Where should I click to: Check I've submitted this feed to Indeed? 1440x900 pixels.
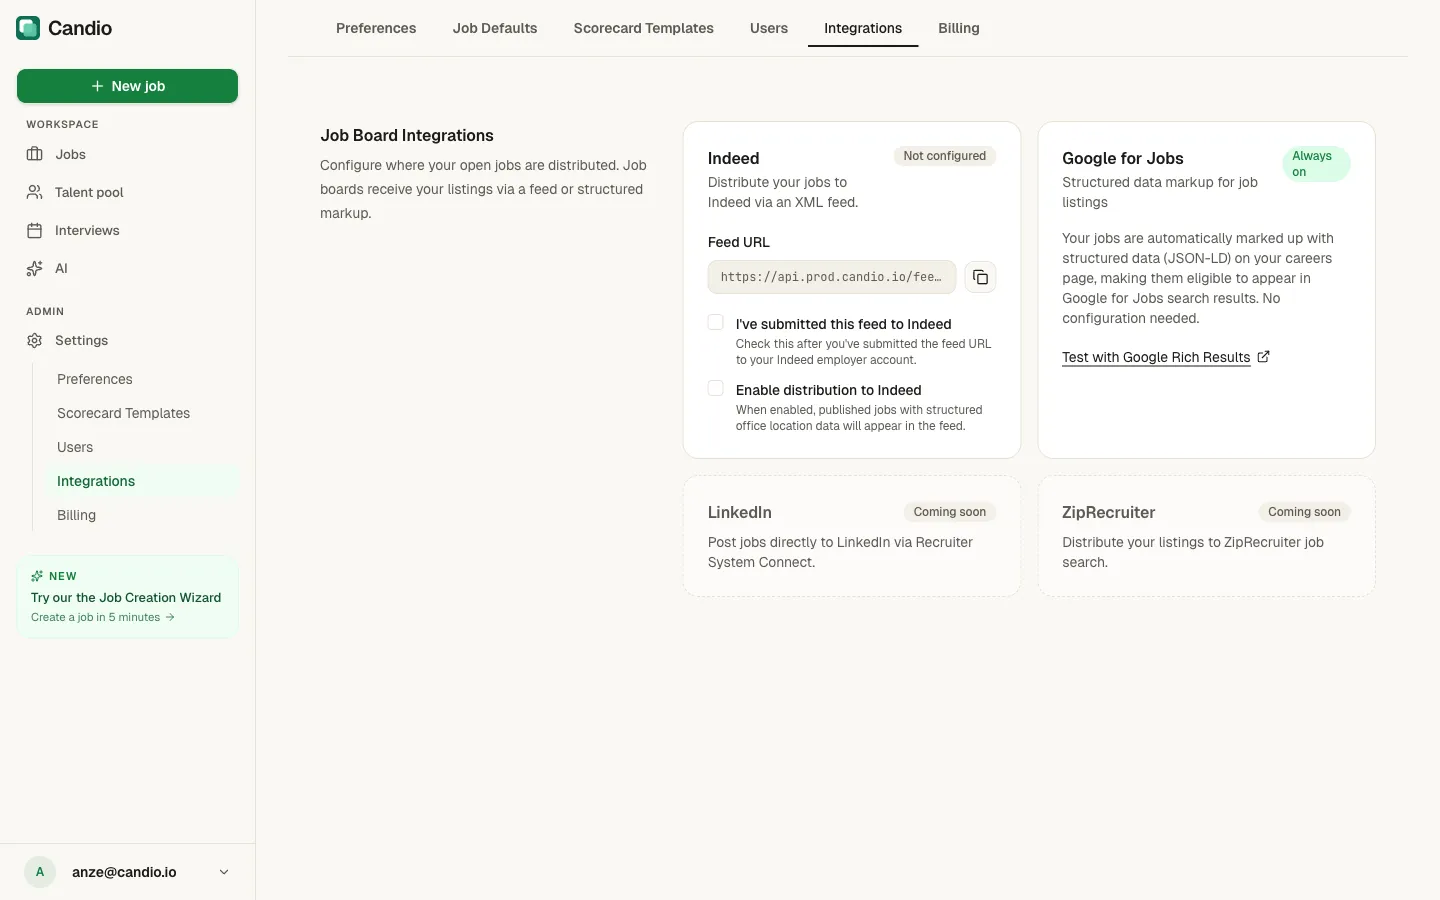click(716, 322)
